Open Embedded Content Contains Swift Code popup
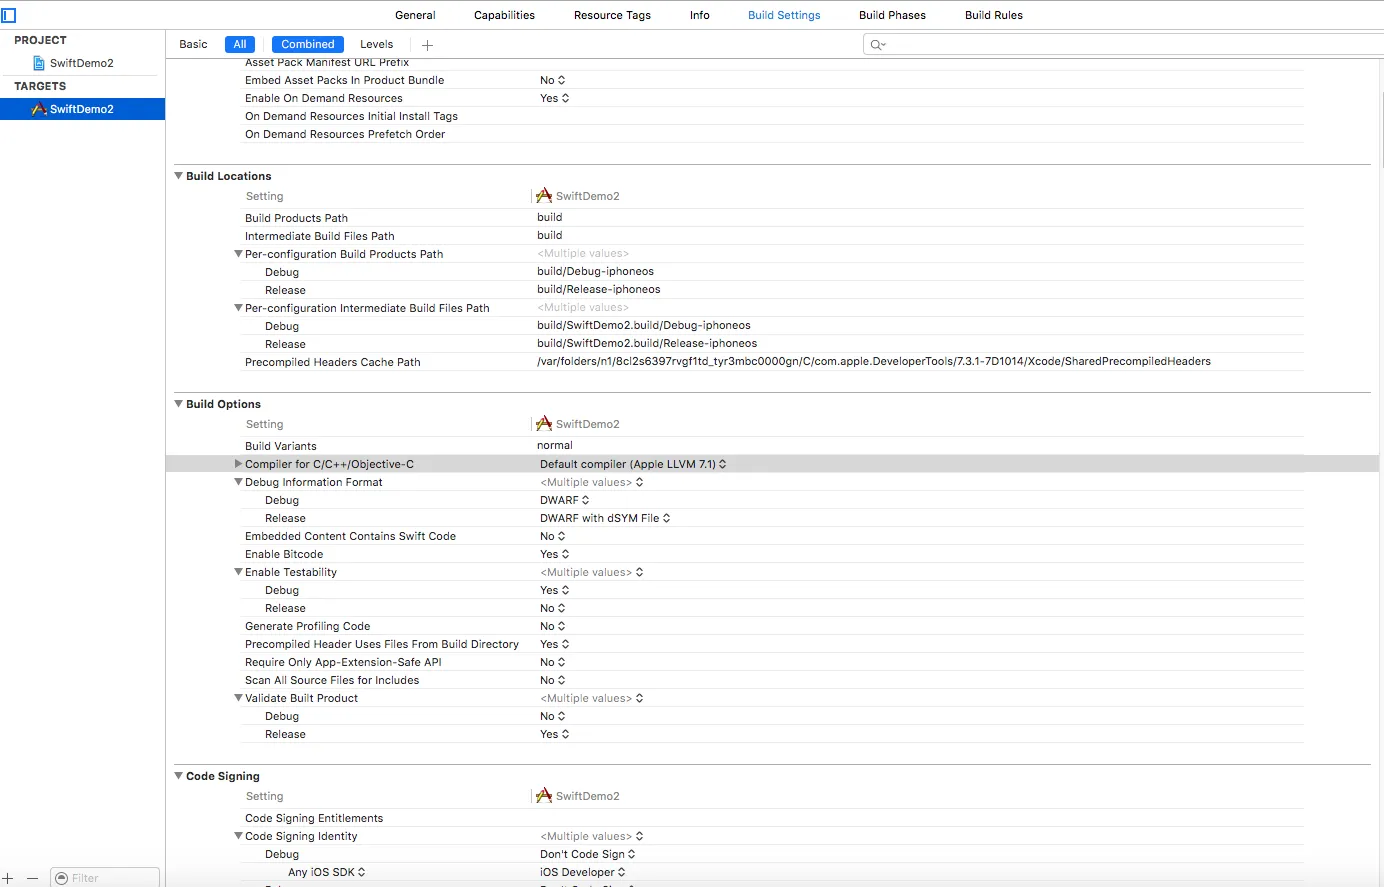 point(553,536)
